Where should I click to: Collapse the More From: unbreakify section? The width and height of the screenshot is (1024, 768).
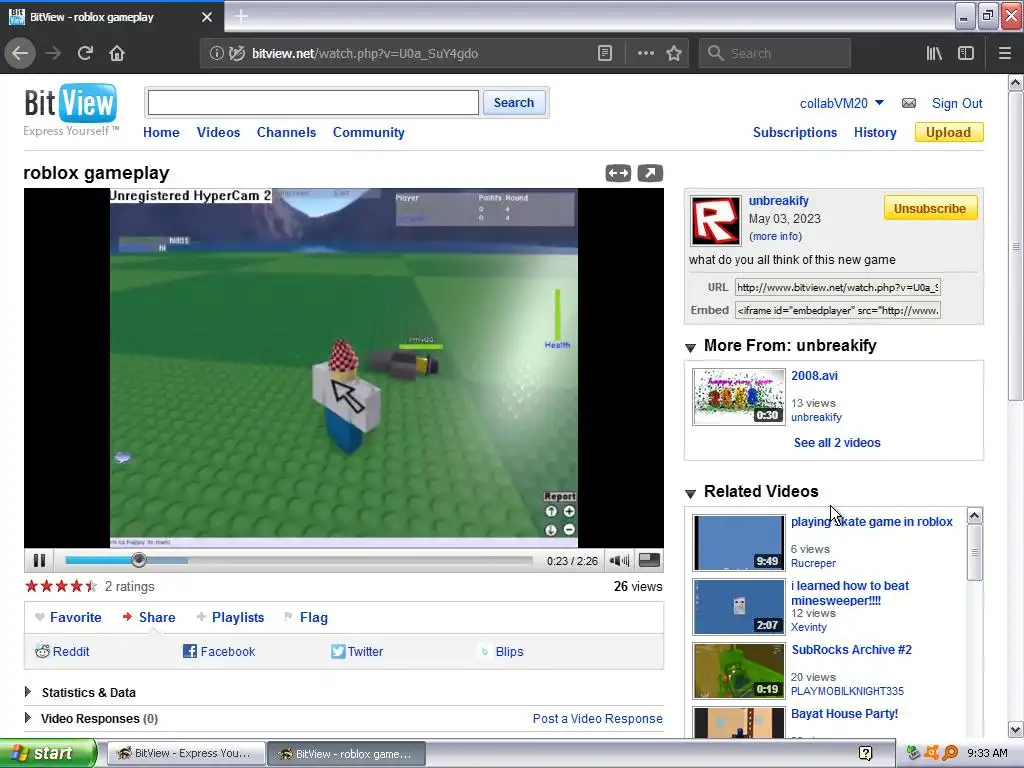[x=690, y=347]
